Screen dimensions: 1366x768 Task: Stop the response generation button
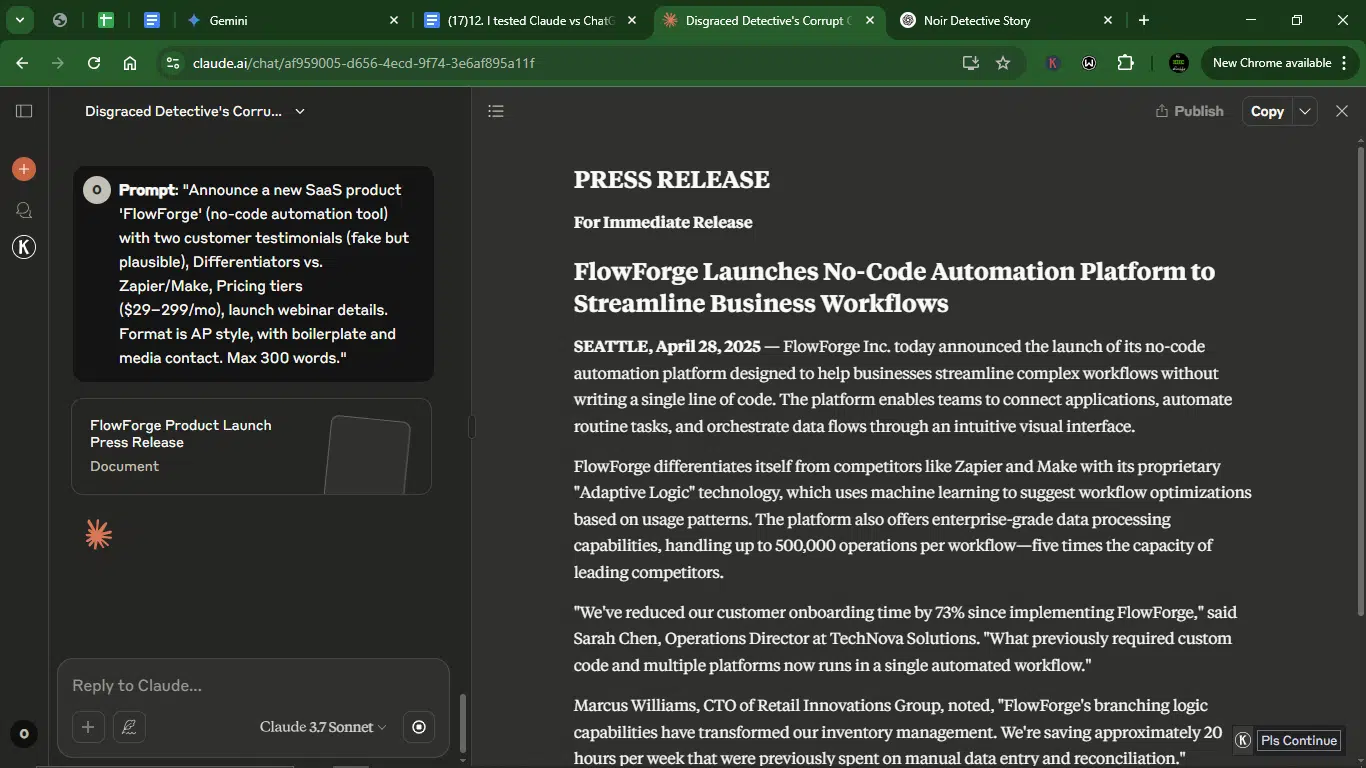[x=419, y=727]
